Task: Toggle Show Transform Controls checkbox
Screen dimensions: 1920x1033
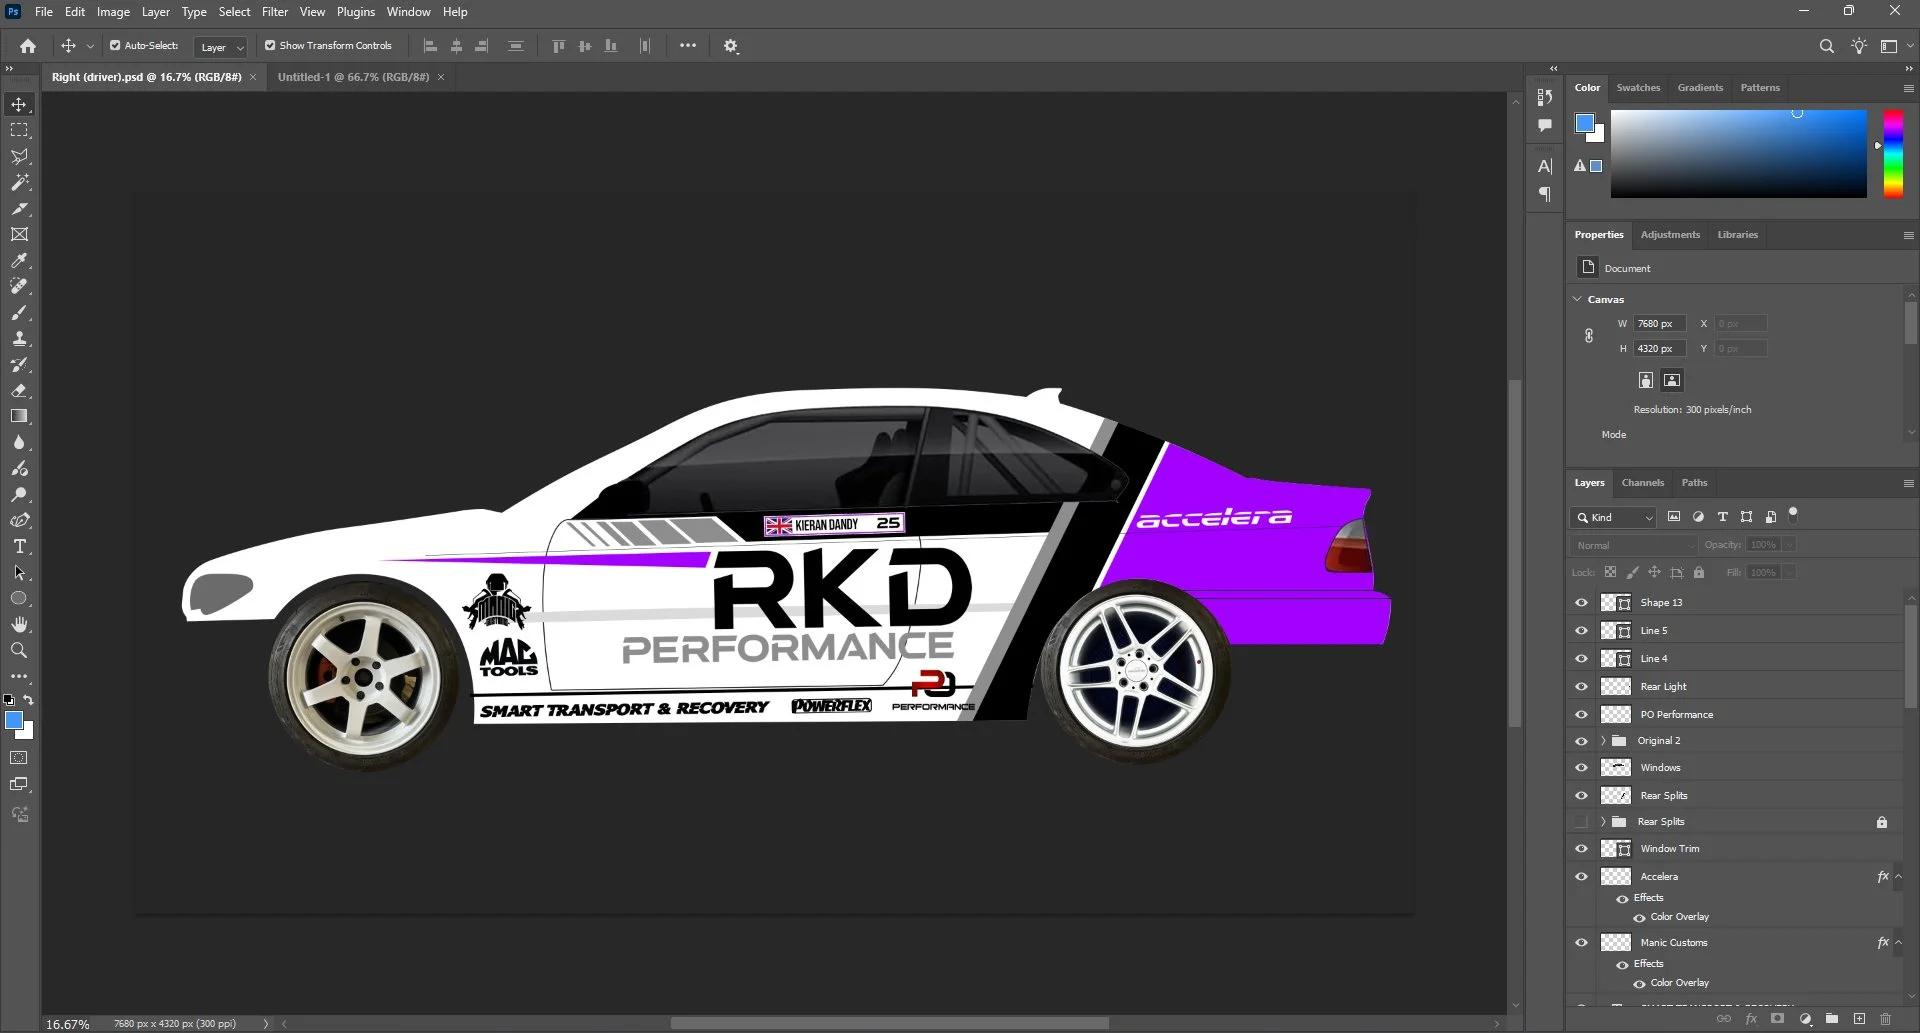Action: pyautogui.click(x=270, y=46)
